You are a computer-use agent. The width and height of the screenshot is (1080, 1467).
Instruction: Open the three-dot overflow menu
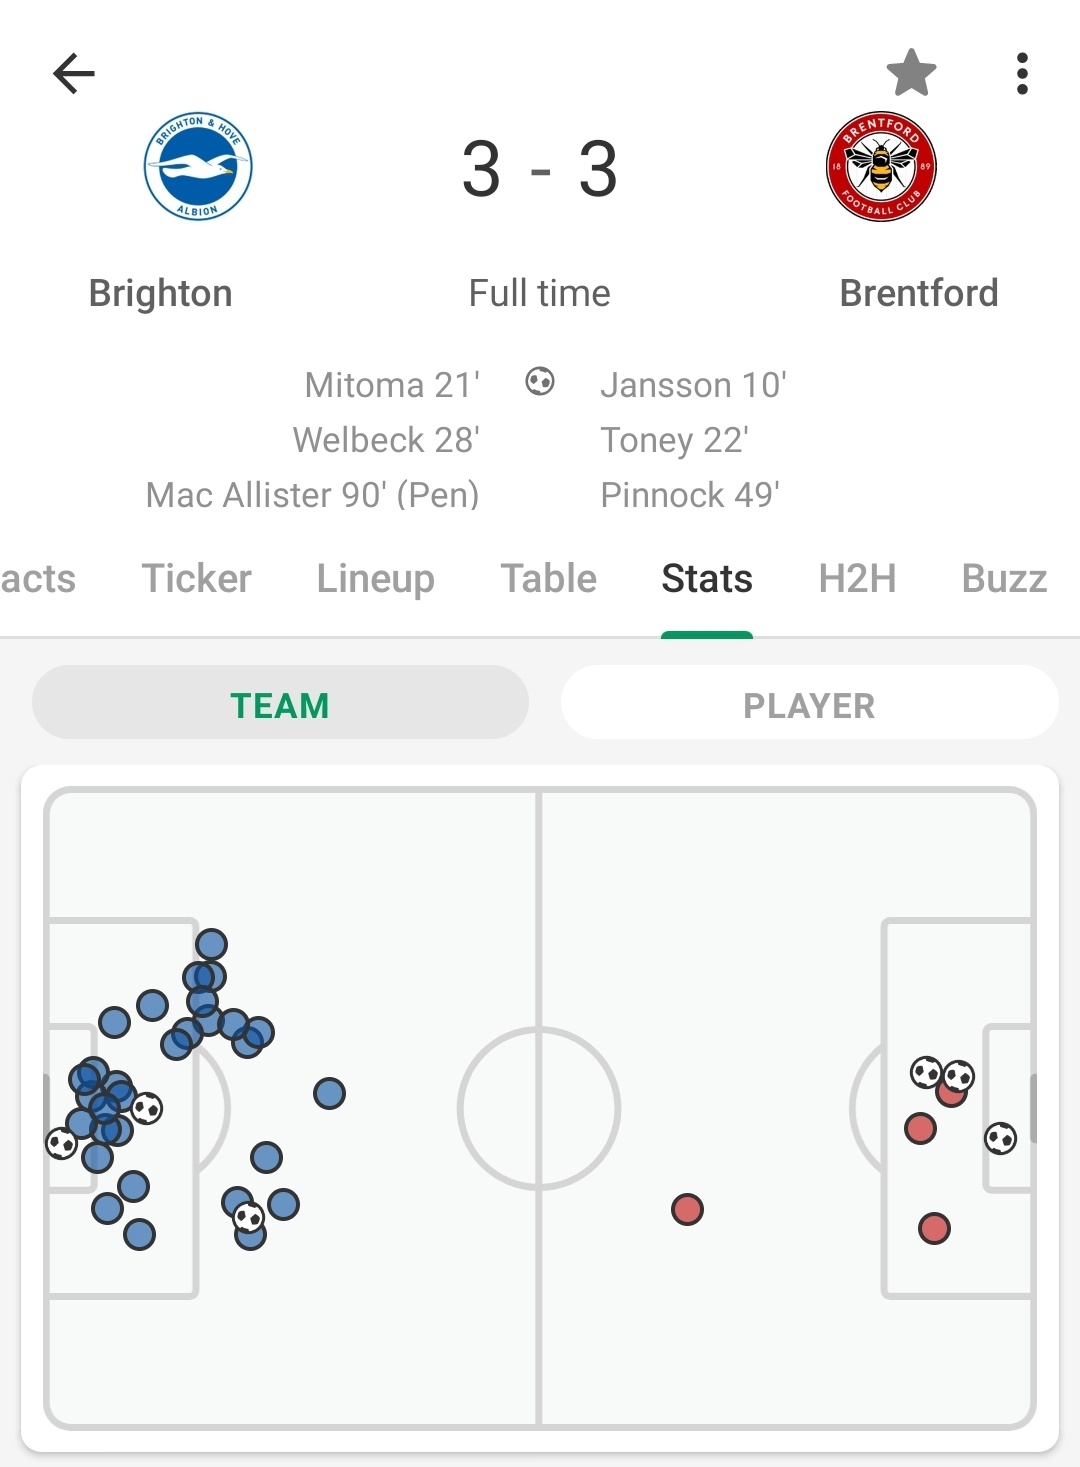(1021, 74)
